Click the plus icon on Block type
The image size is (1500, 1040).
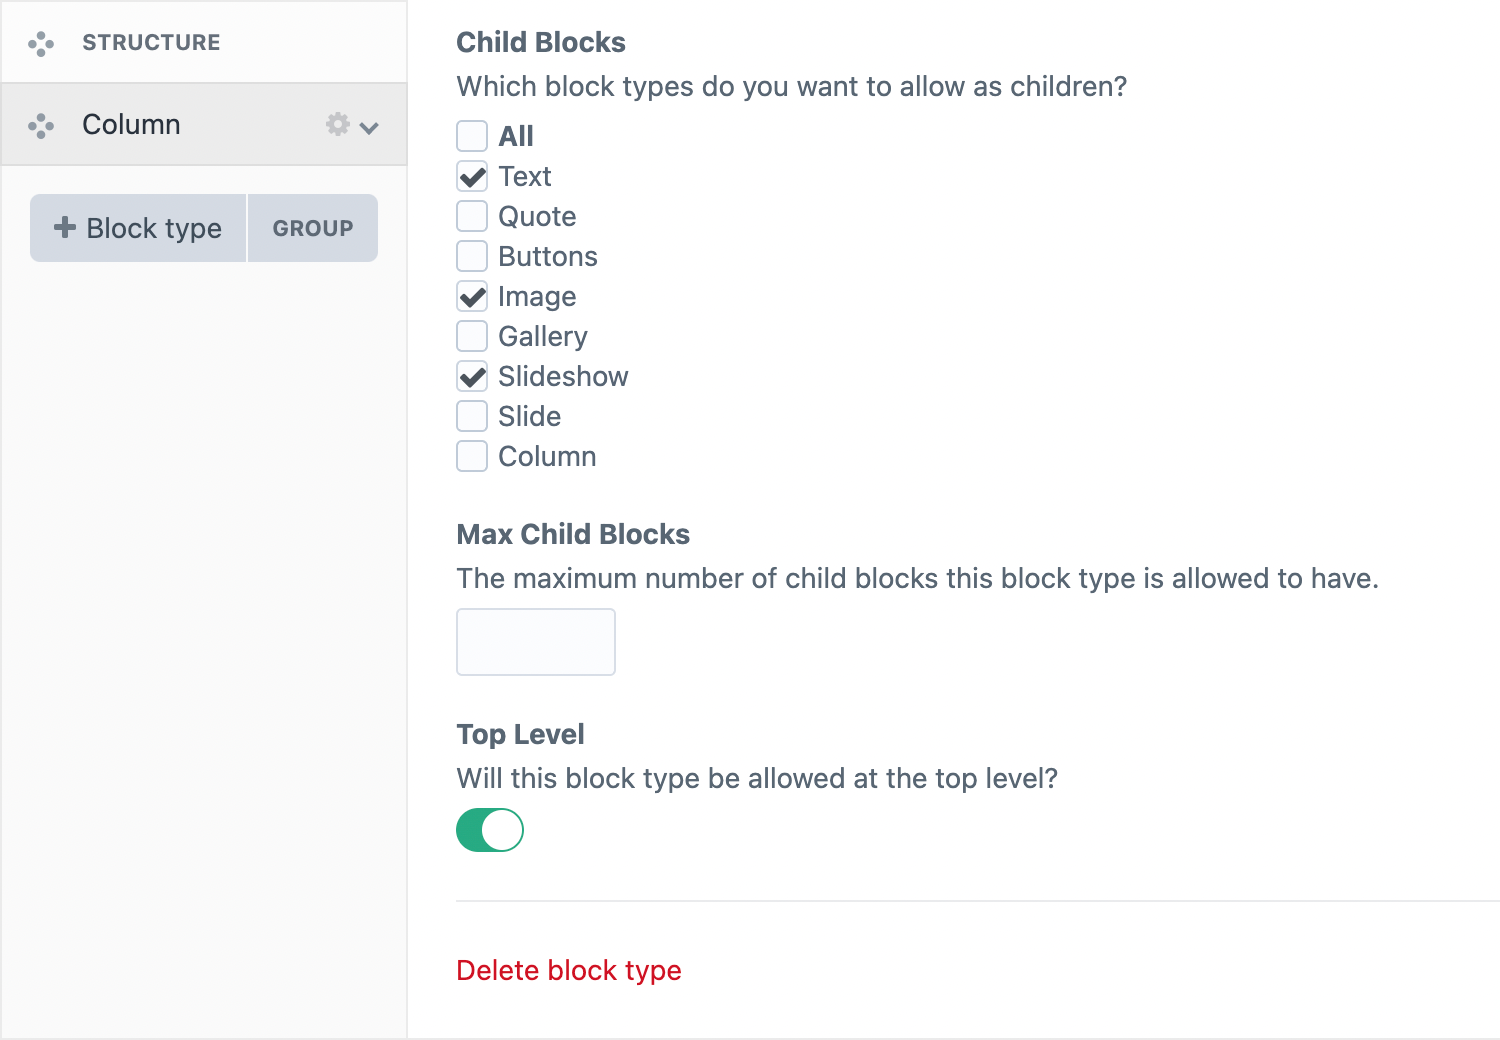(x=65, y=227)
